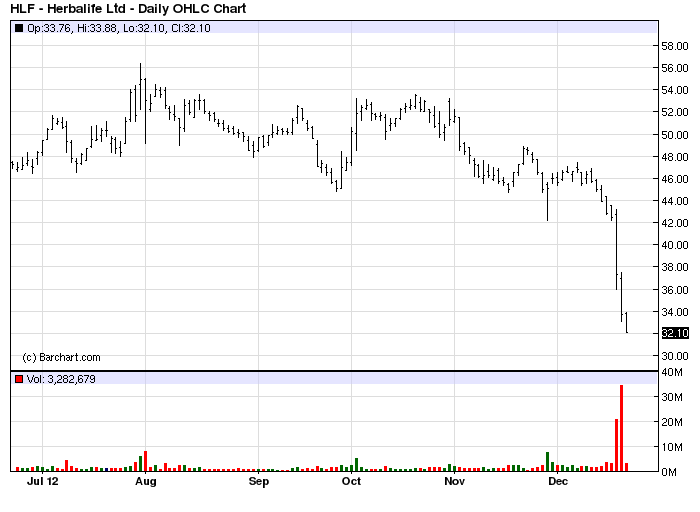
Task: Click the Cl:32.10 close value text
Action: coord(191,28)
